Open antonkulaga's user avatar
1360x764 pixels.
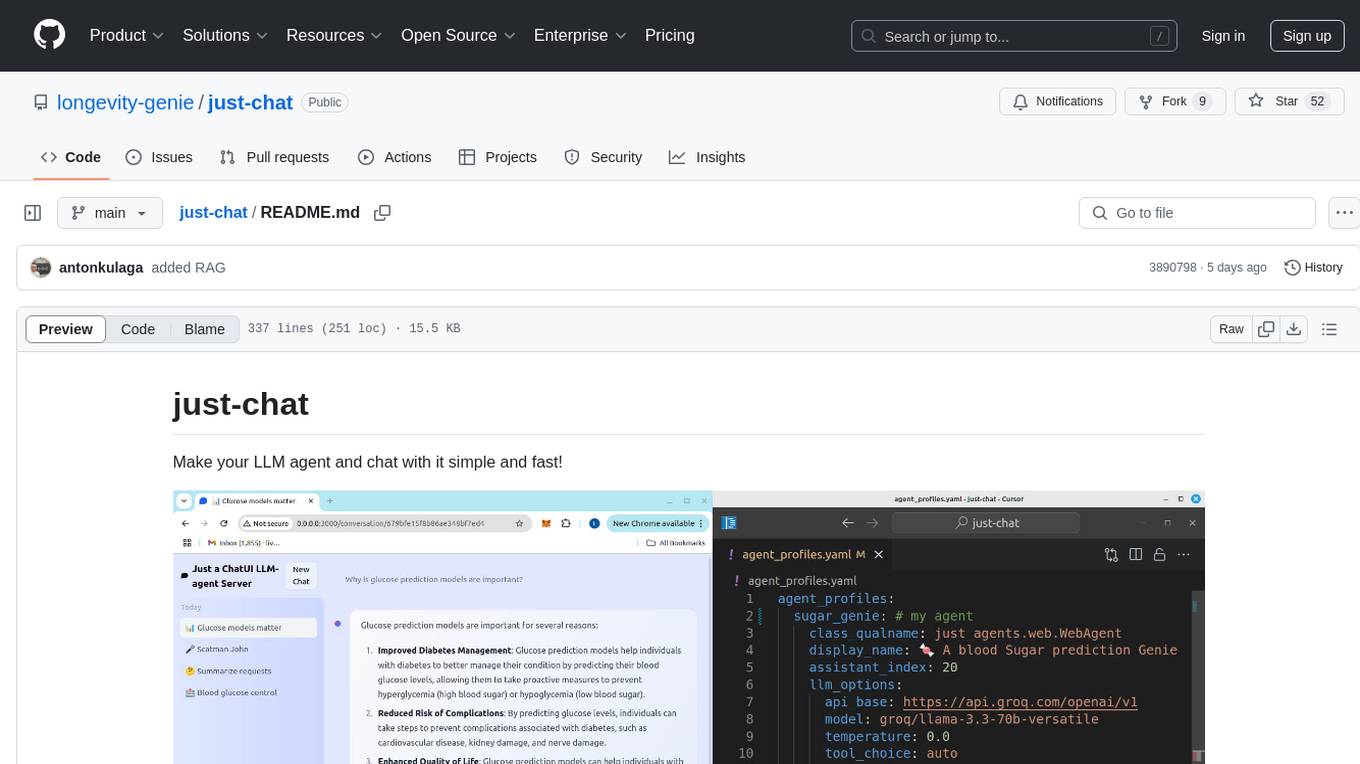(x=41, y=267)
